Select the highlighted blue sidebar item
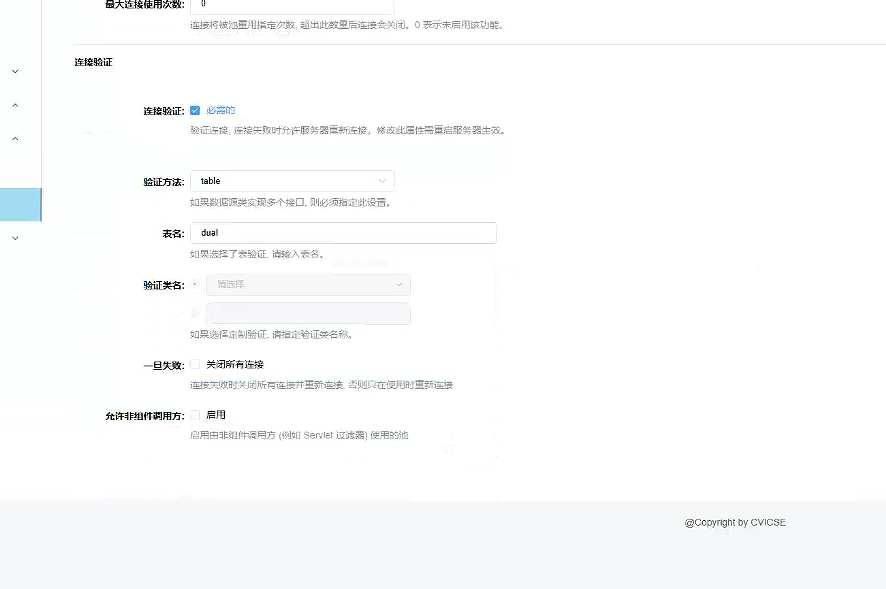 coord(20,204)
